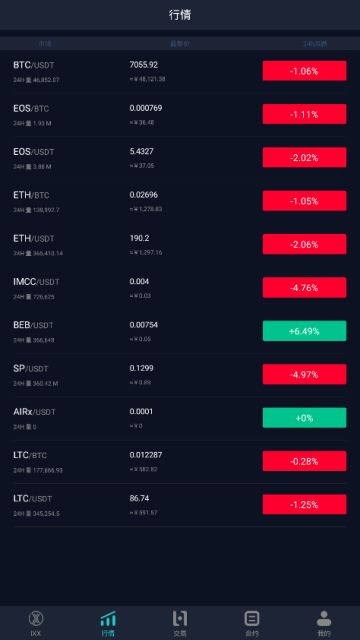The width and height of the screenshot is (360, 640).
Task: Tap the -1.06% change button
Action: tap(304, 71)
